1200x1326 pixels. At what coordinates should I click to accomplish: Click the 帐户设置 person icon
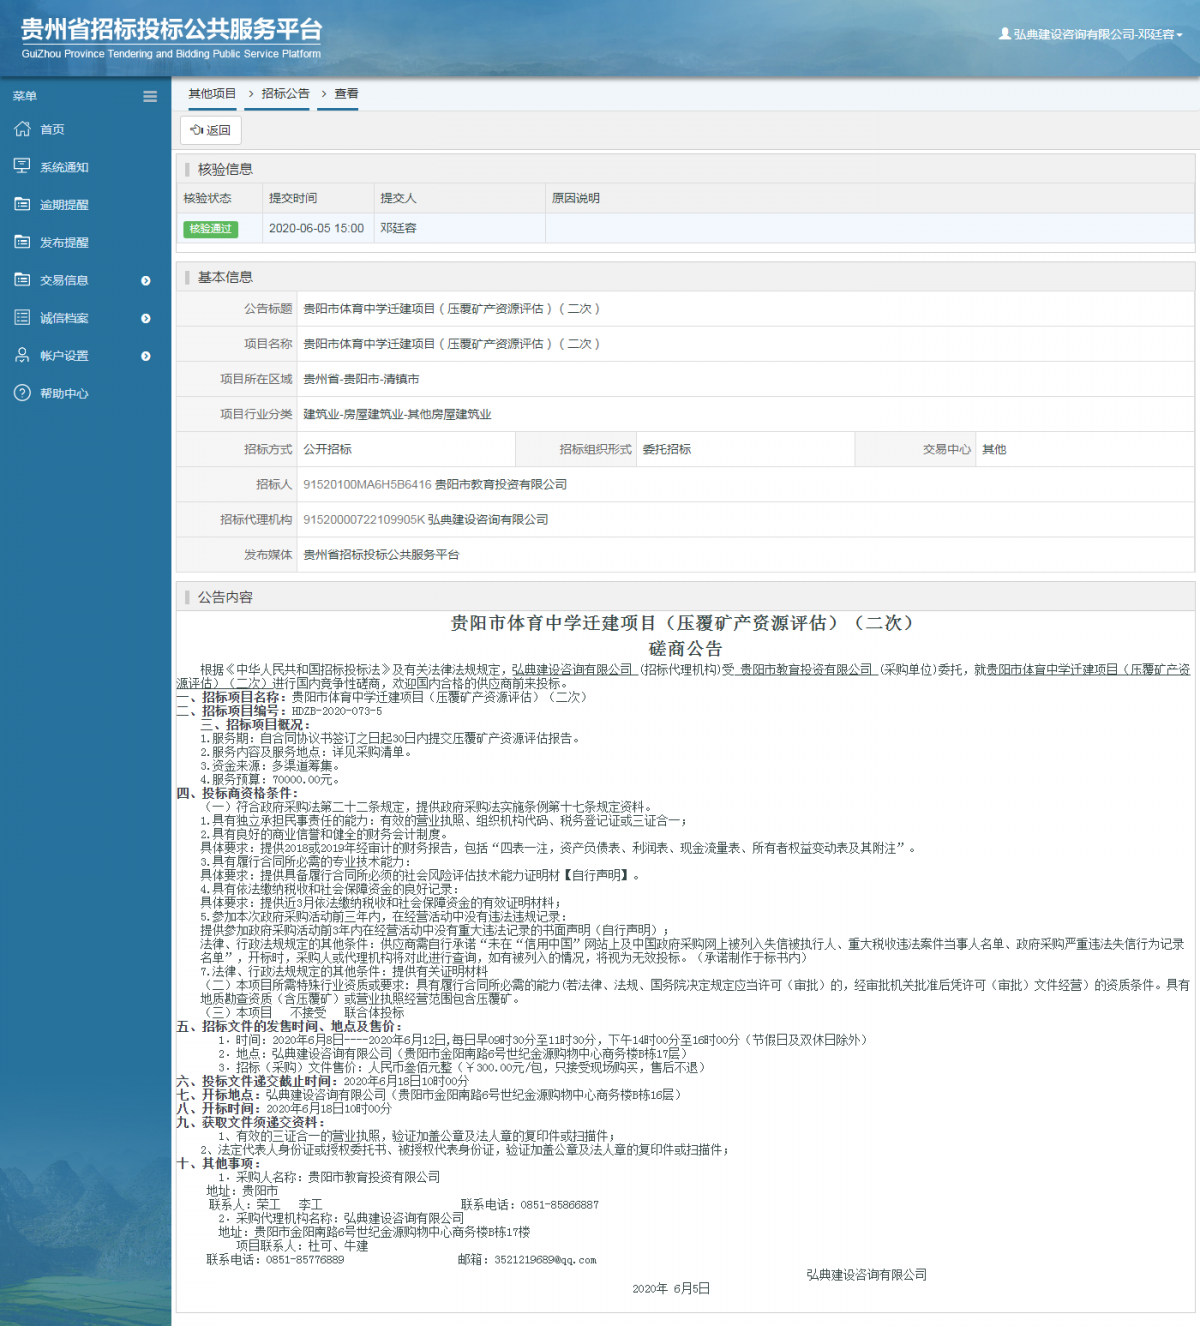click(22, 355)
